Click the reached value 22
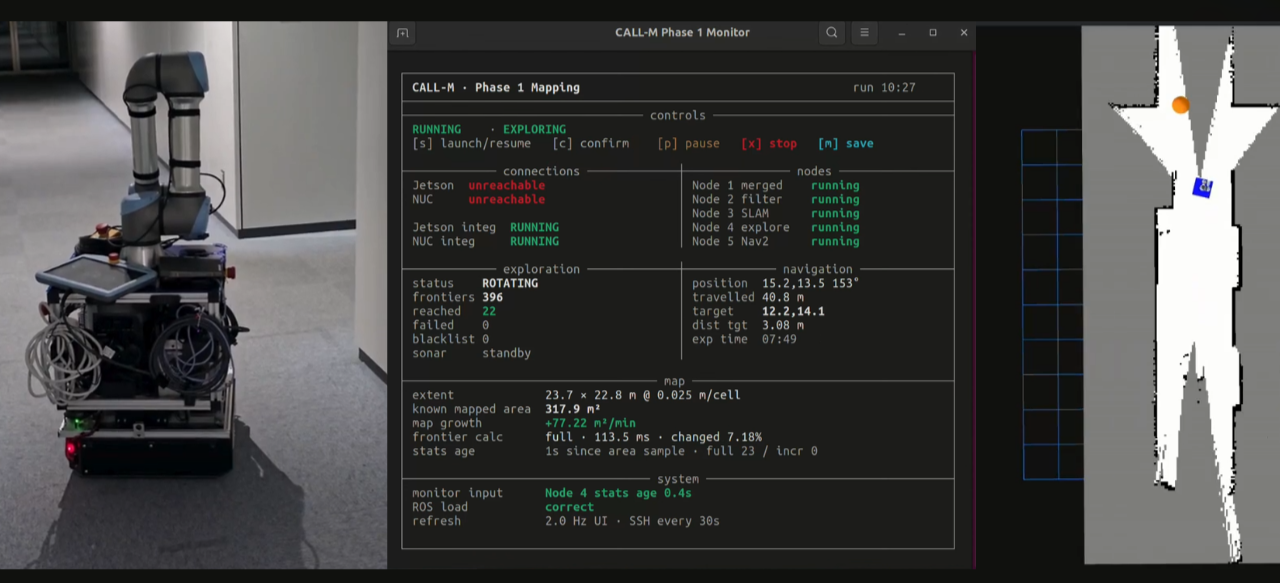The width and height of the screenshot is (1280, 583). (x=489, y=312)
